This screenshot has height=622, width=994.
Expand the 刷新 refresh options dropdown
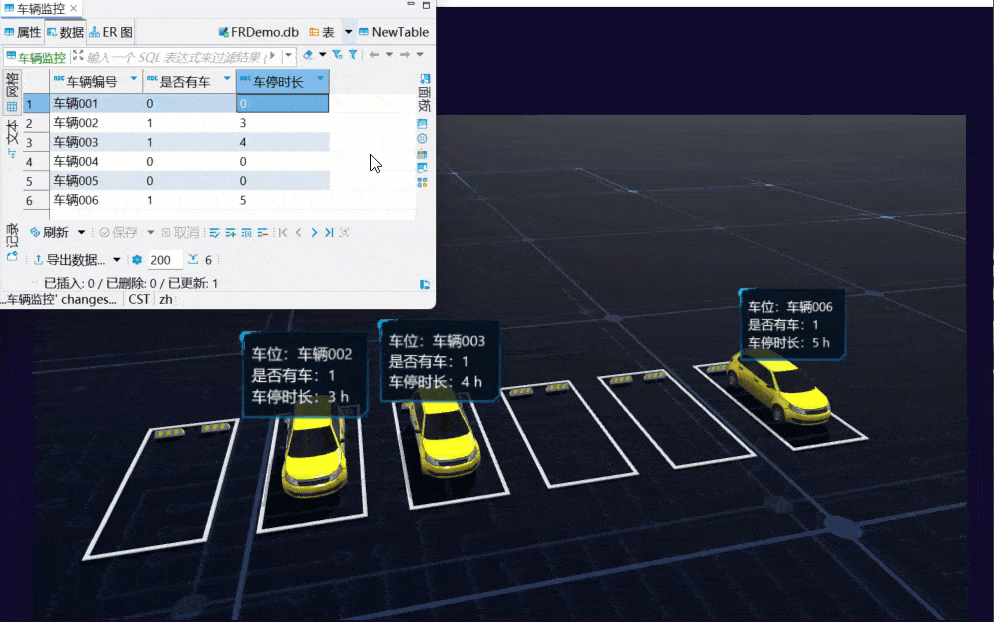click(x=82, y=232)
